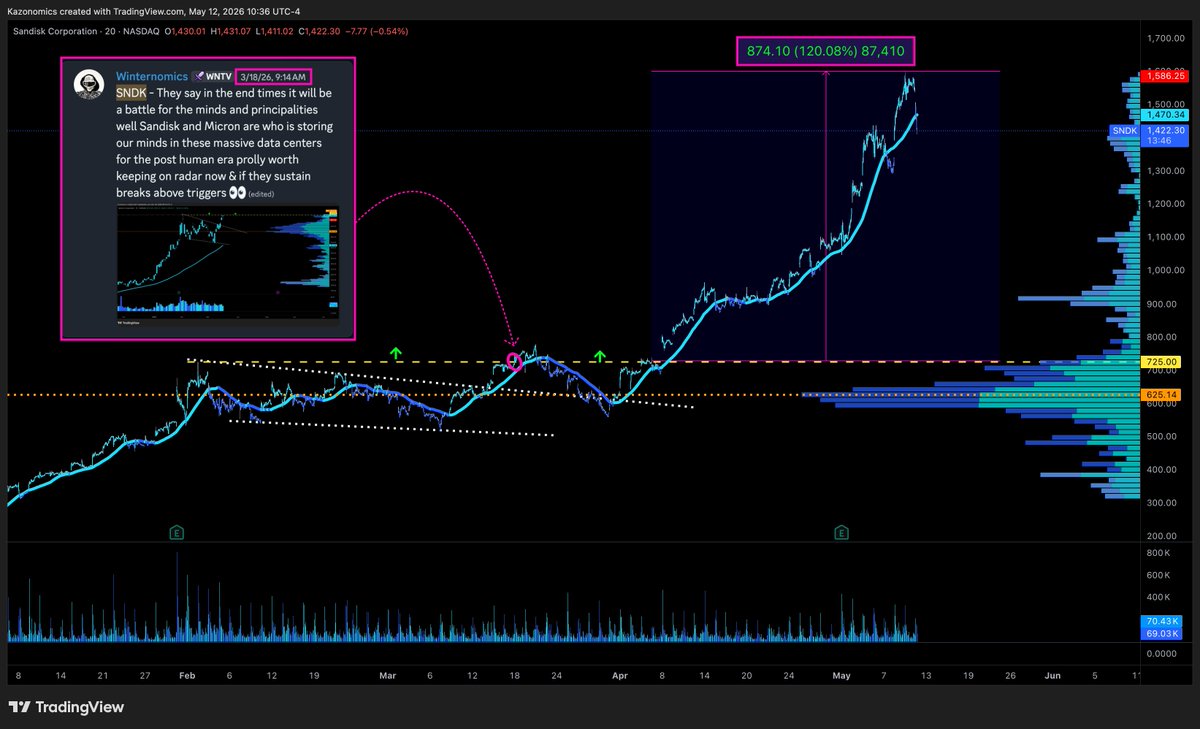Click the orange 625.14 price label
The height and width of the screenshot is (729, 1200).
(1160, 395)
